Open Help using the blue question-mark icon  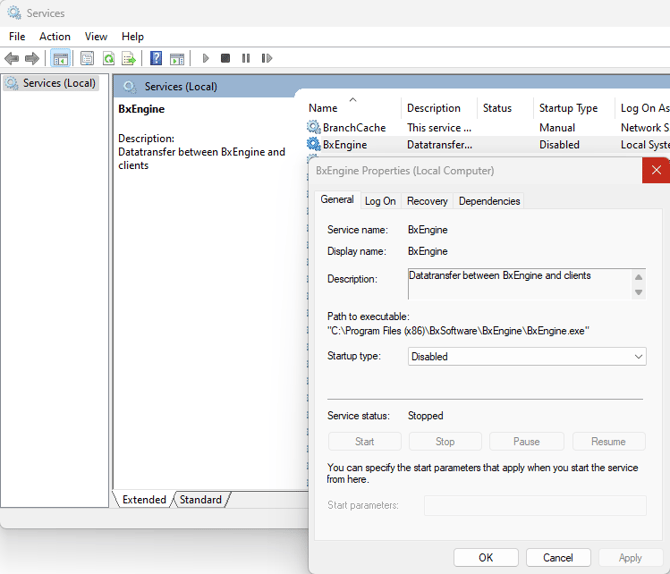[156, 58]
